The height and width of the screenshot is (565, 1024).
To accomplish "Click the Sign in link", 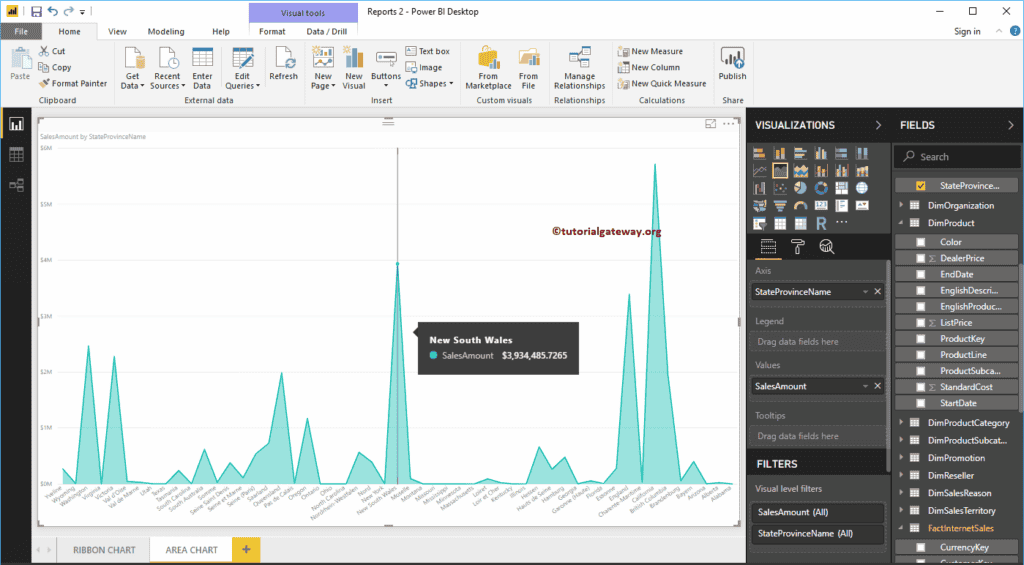I will click(x=967, y=31).
